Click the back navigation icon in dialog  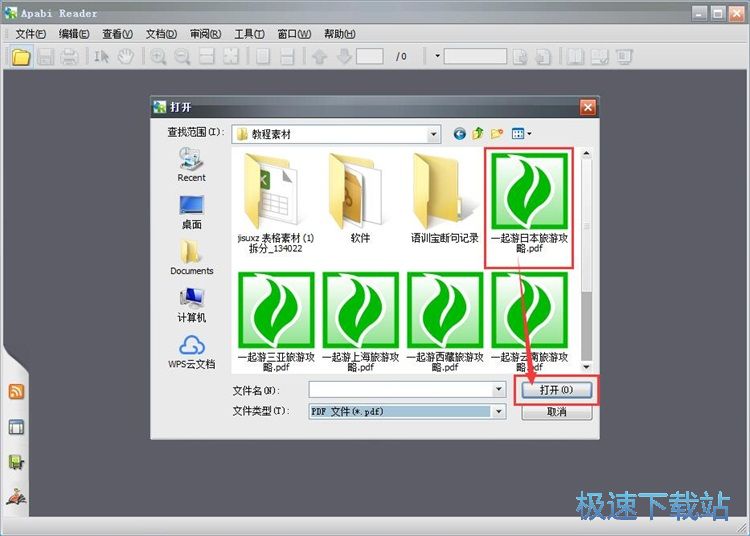click(x=460, y=134)
